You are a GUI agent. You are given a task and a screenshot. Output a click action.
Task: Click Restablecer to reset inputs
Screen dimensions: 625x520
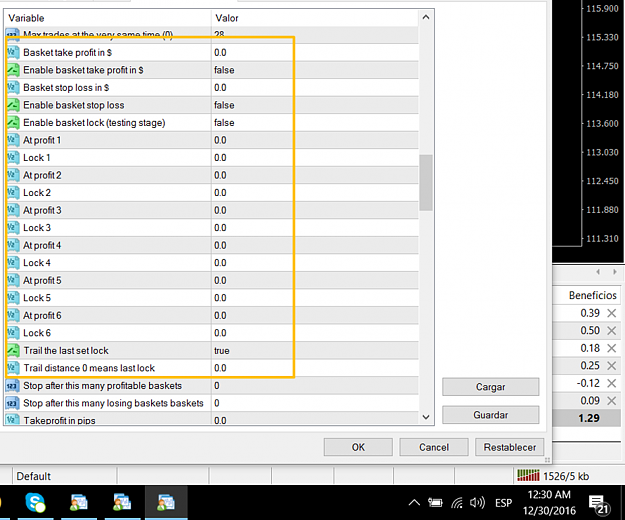(509, 447)
